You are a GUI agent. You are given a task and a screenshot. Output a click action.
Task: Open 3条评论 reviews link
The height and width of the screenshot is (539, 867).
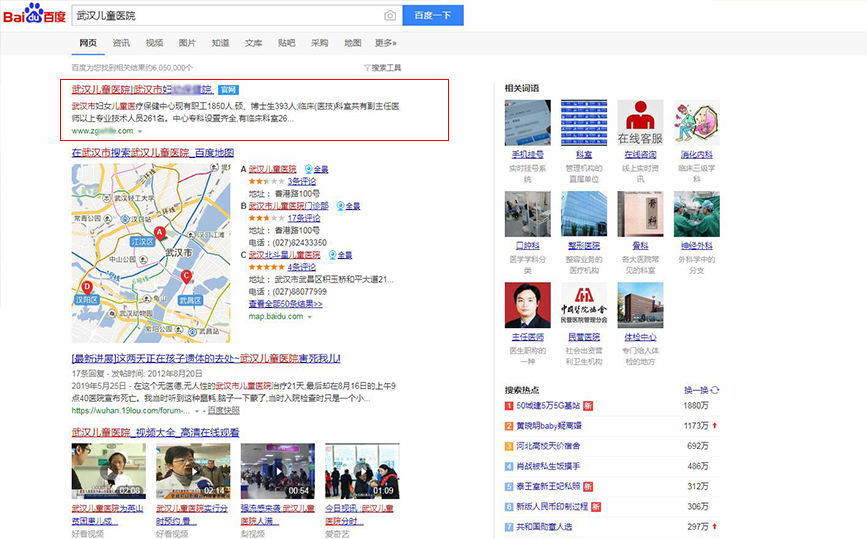[x=301, y=181]
